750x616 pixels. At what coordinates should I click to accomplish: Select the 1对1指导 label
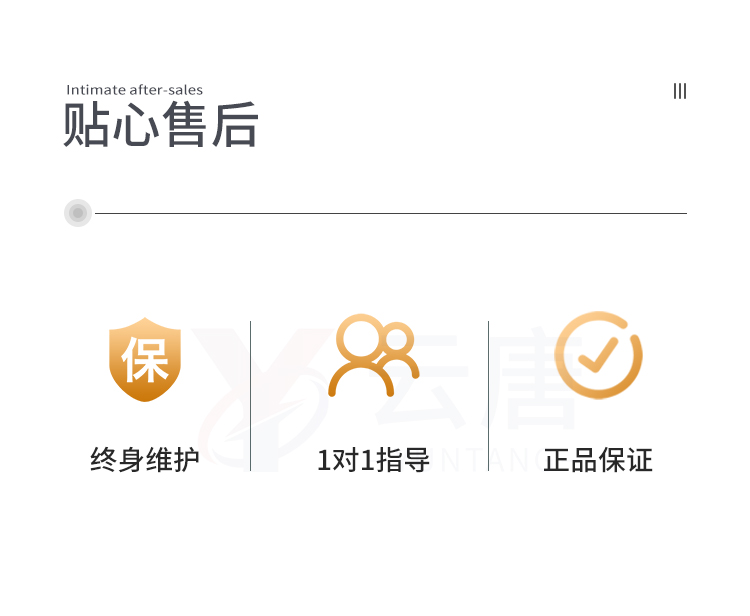coord(374,460)
